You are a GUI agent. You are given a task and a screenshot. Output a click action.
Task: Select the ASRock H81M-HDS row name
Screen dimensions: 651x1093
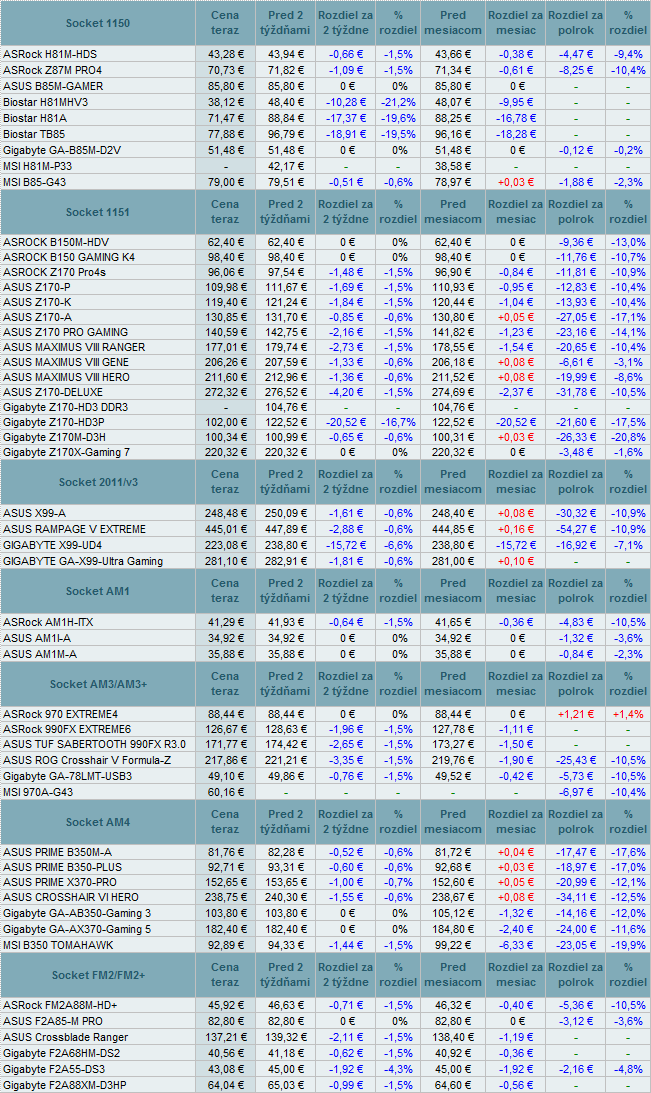(x=50, y=54)
